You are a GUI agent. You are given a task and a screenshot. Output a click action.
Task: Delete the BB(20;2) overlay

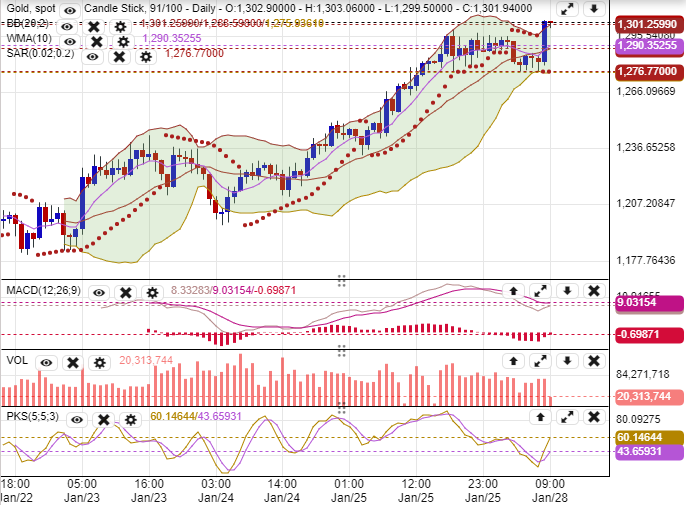(x=93, y=25)
